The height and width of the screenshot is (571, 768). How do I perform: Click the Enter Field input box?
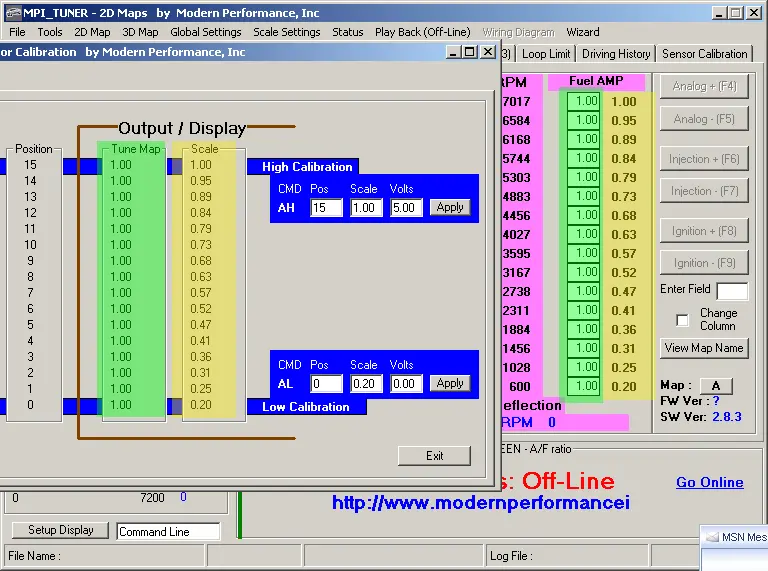click(x=731, y=291)
